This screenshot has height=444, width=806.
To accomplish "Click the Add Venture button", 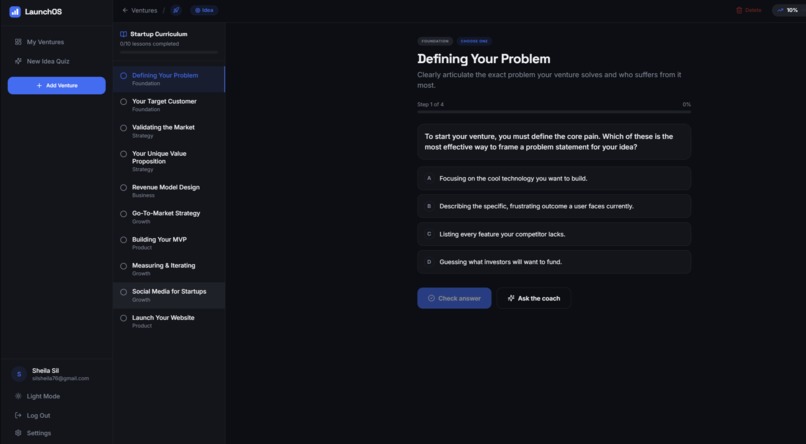I will click(x=57, y=85).
